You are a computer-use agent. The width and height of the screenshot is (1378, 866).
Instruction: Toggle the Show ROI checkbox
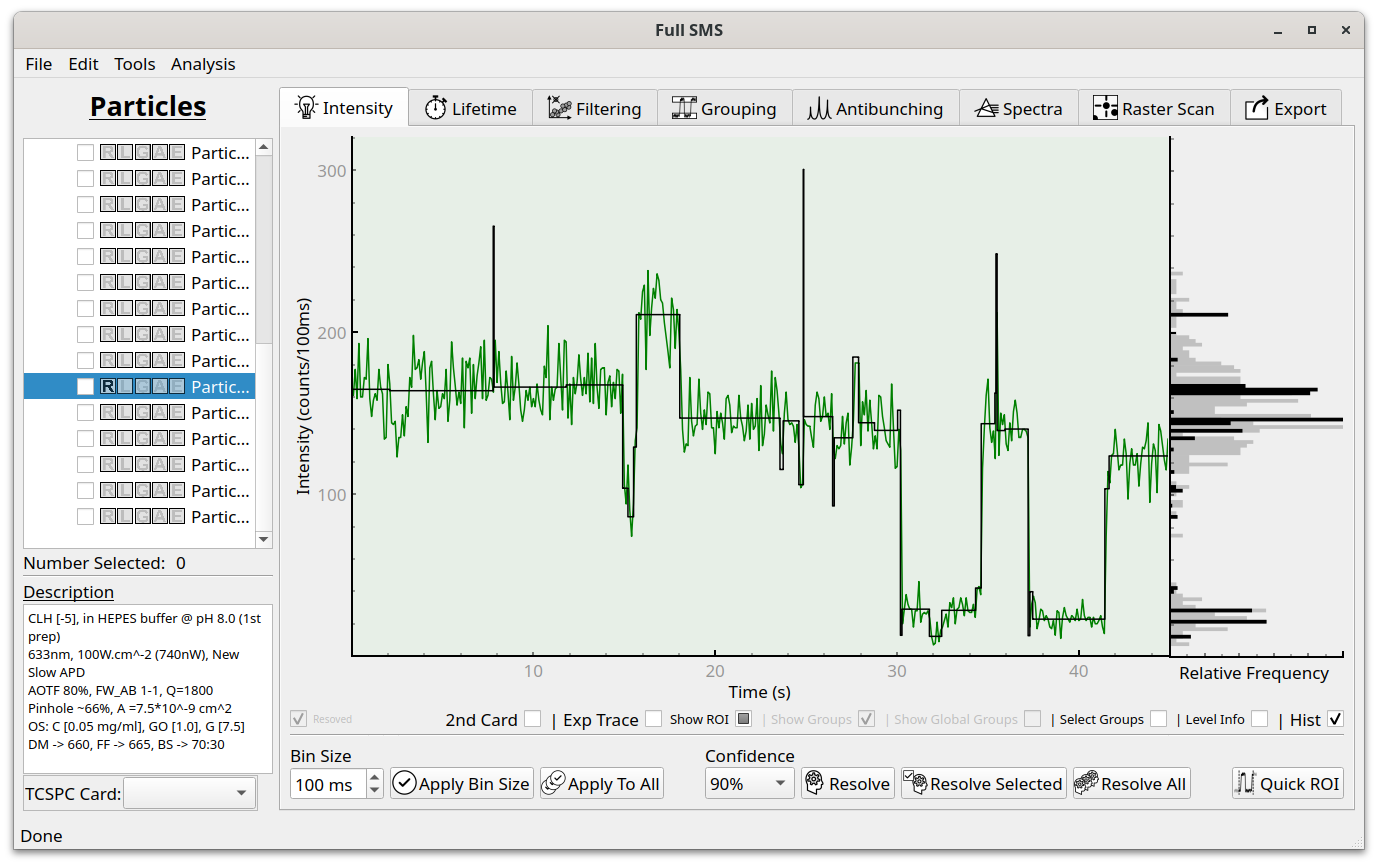[743, 719]
